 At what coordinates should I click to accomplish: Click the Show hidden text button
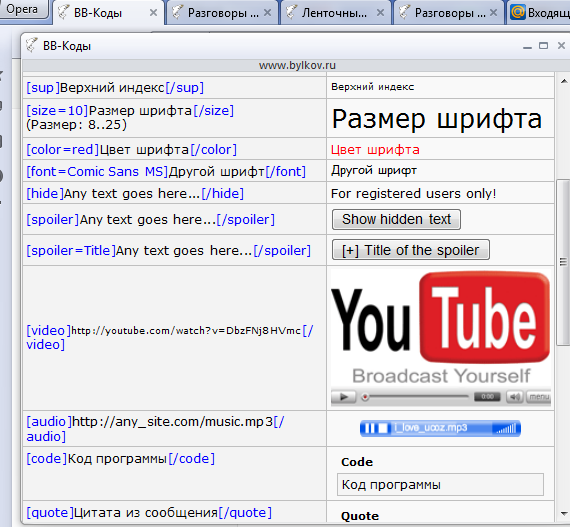click(396, 220)
